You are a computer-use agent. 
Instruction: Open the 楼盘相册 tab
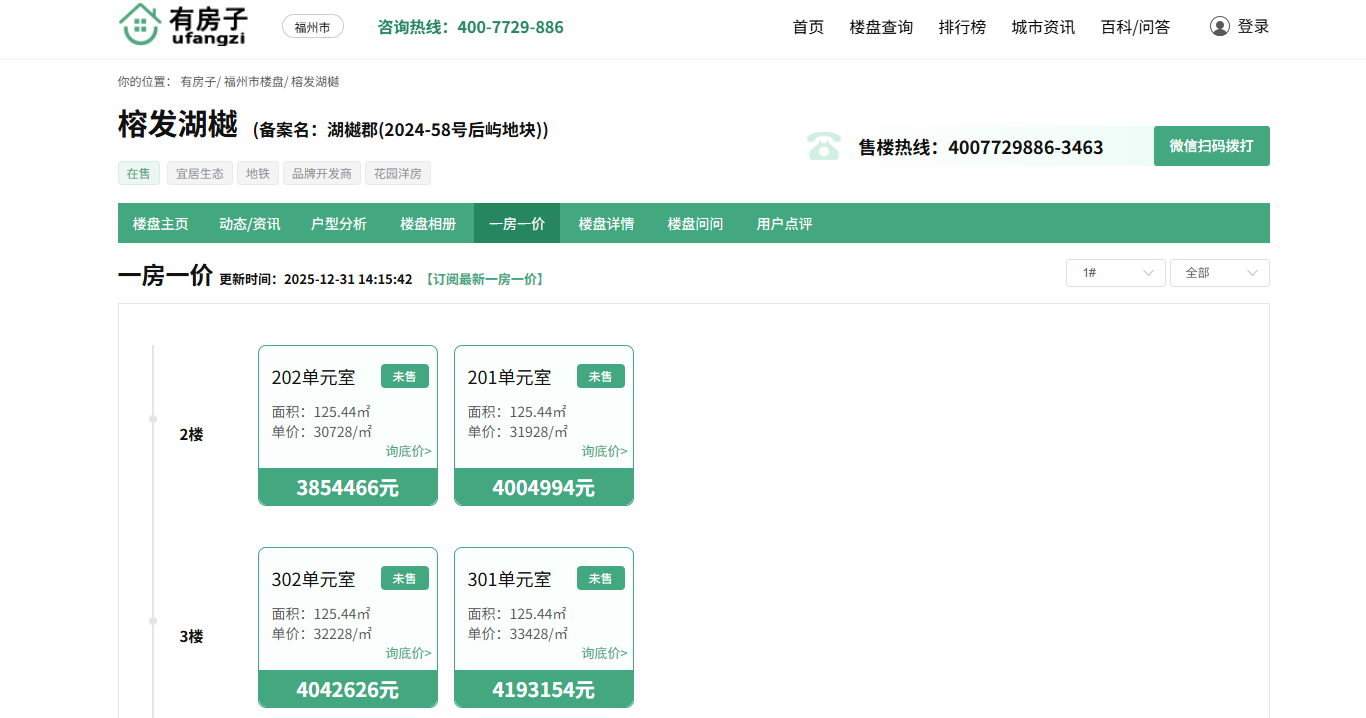pyautogui.click(x=428, y=224)
